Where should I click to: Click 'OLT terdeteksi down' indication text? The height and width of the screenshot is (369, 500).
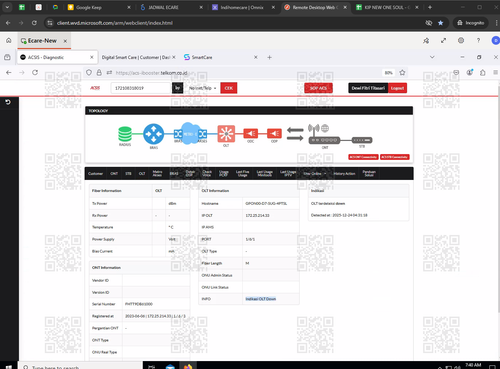(x=328, y=203)
